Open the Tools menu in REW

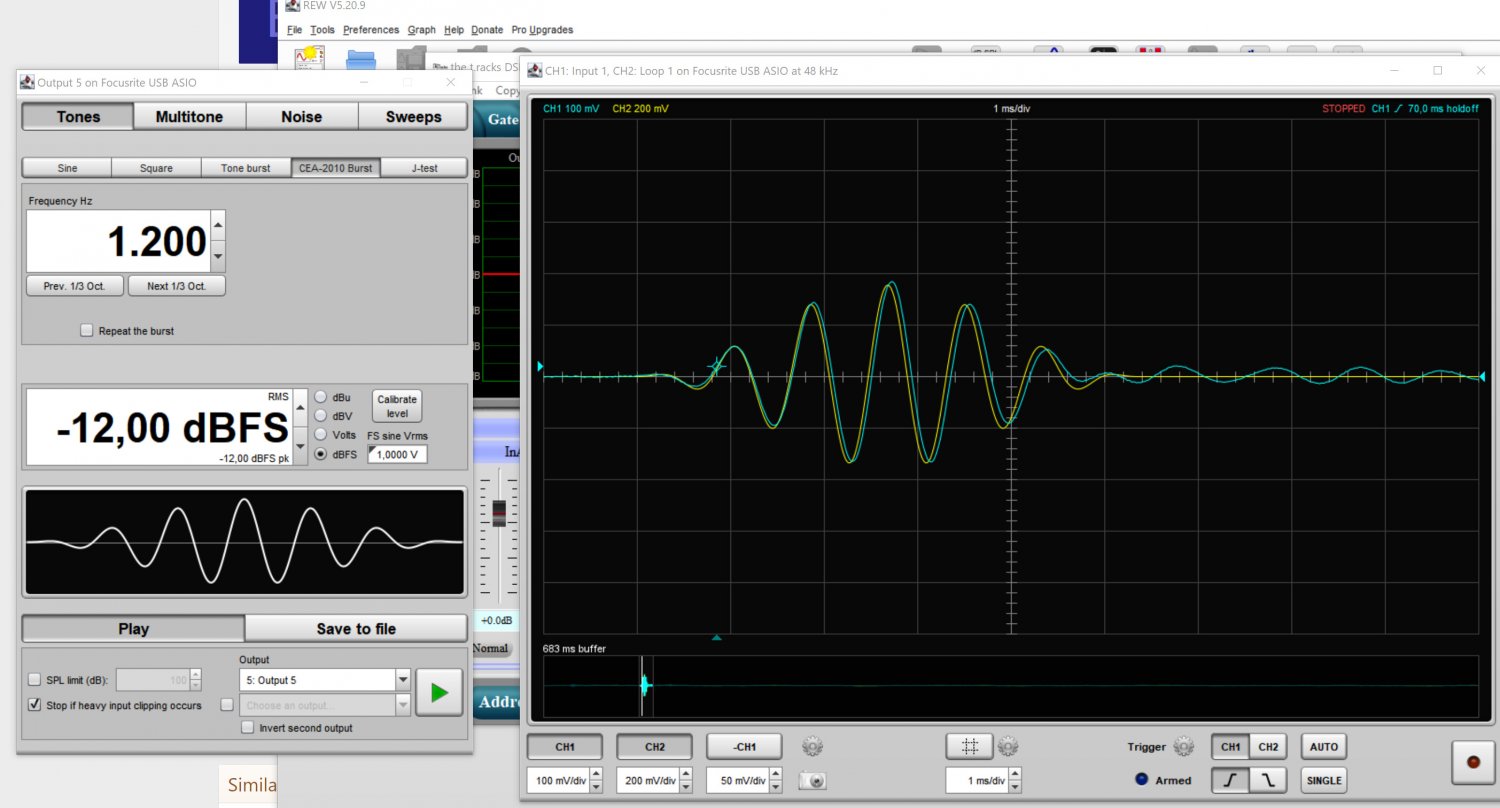323,30
